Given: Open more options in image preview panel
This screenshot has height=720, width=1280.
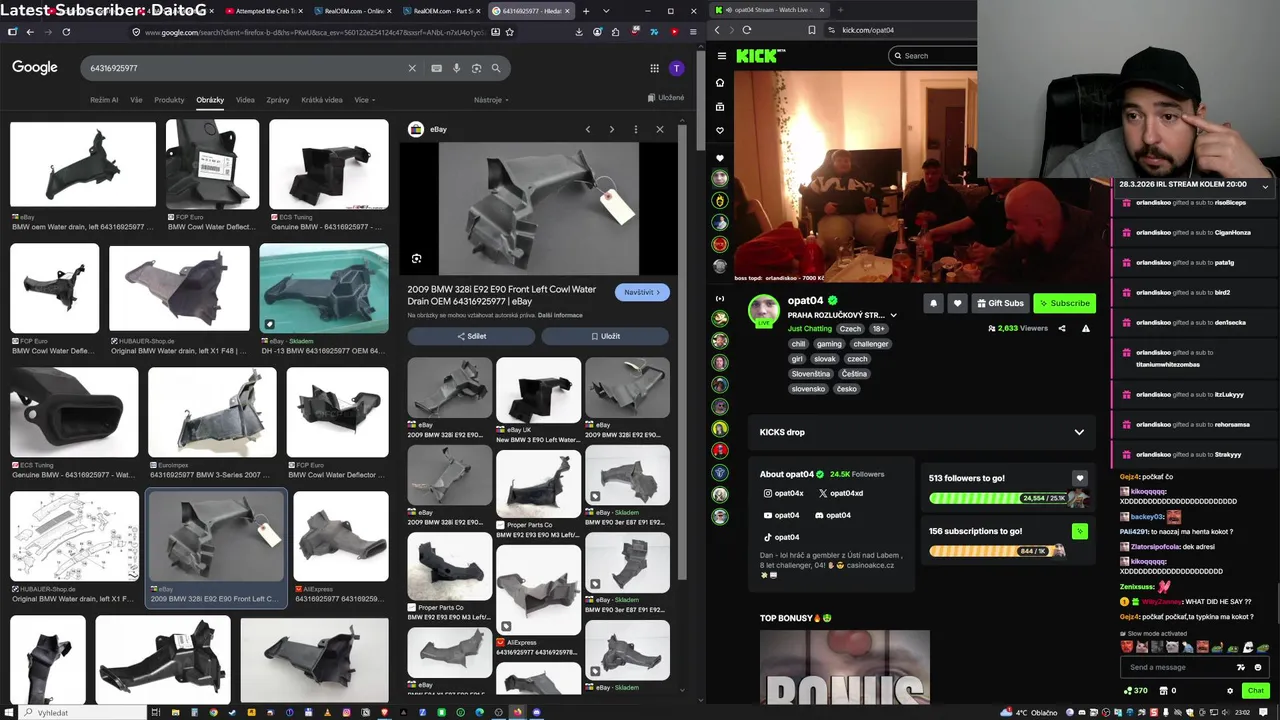Looking at the screenshot, I should click(636, 129).
